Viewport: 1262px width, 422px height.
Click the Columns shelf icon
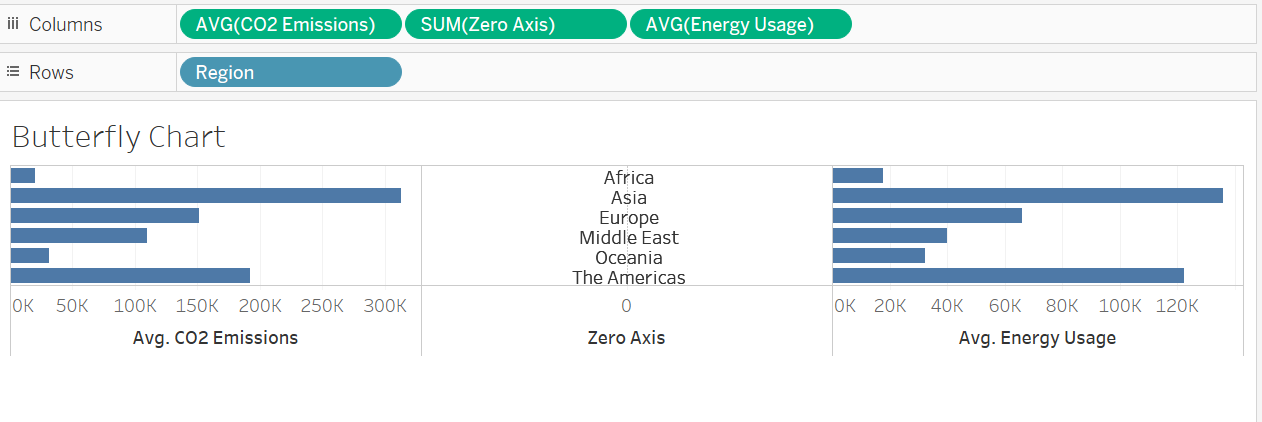14,24
